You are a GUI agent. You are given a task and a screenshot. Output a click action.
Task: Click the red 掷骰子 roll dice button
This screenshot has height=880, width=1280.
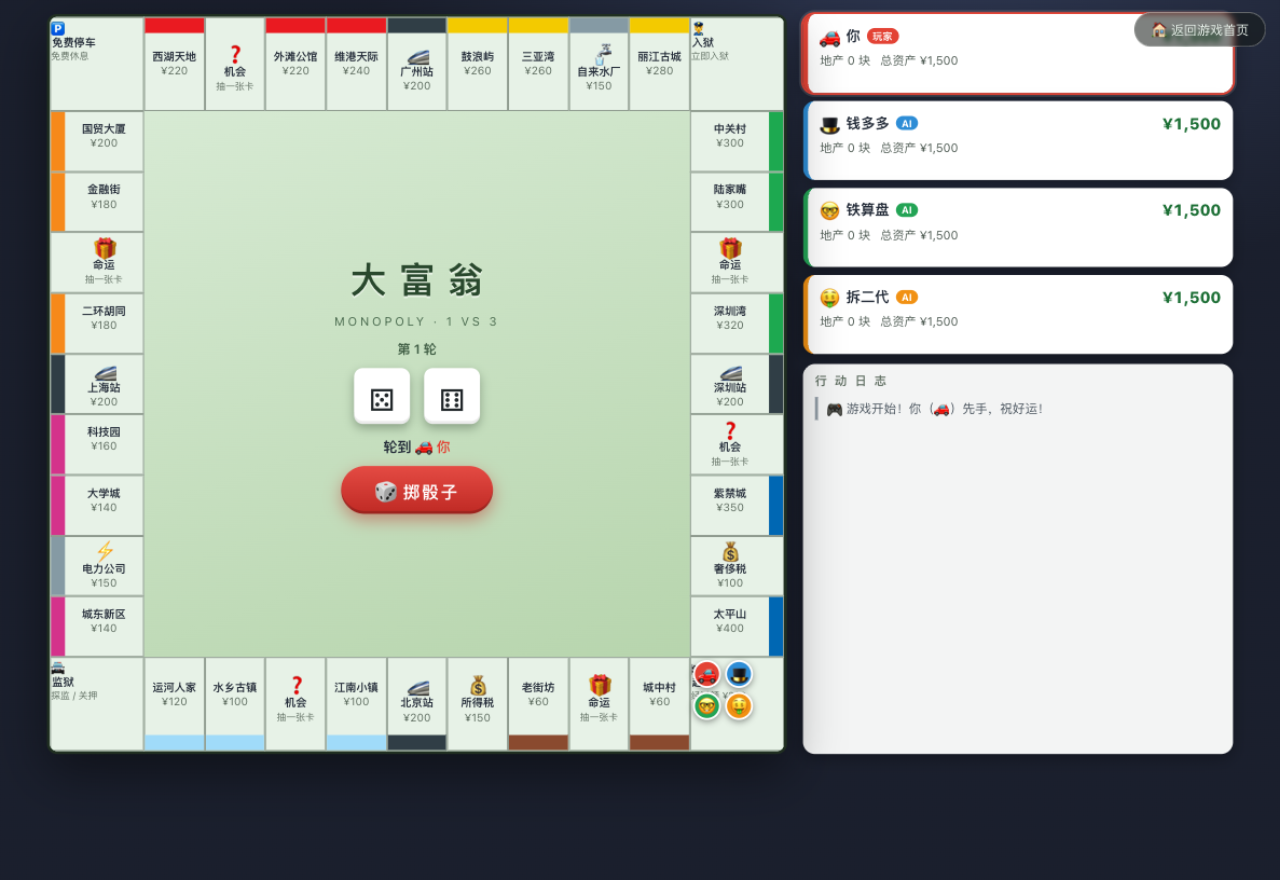point(417,490)
